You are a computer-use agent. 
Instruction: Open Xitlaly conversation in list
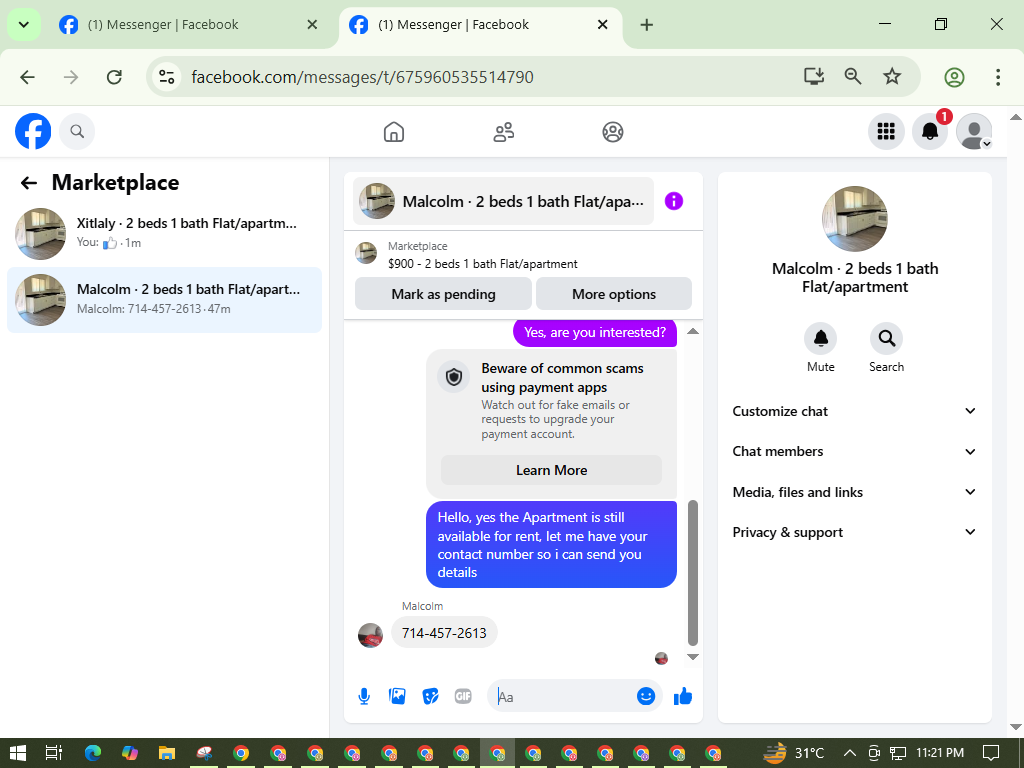[165, 233]
